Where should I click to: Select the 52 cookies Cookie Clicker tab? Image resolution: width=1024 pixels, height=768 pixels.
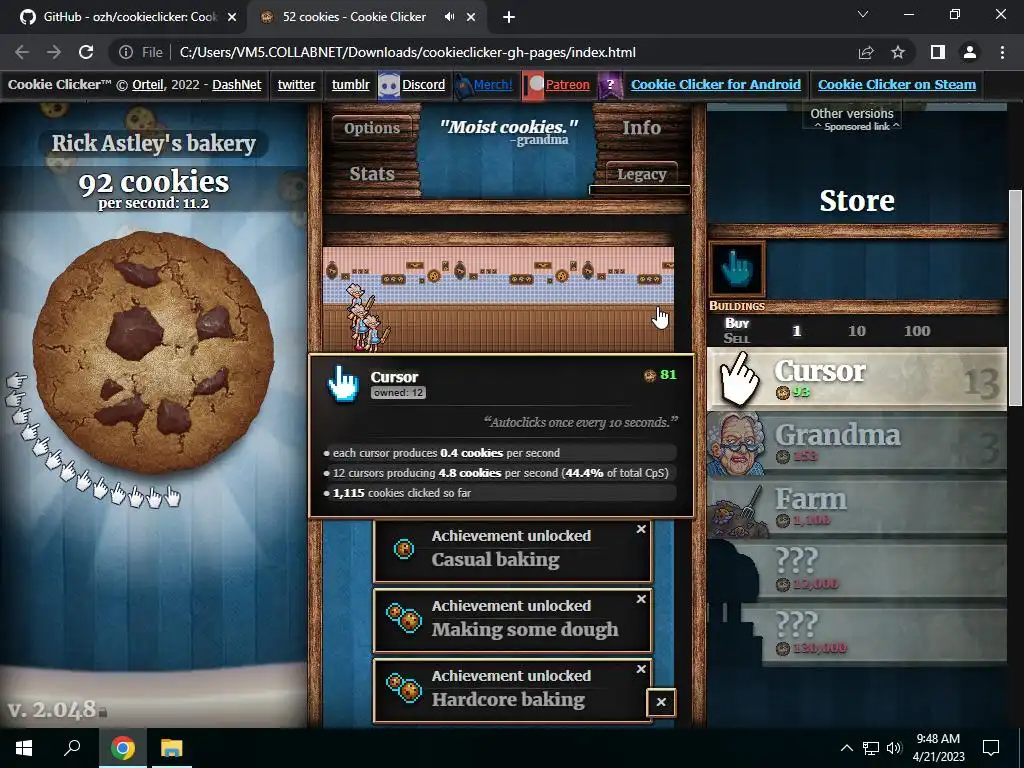tap(353, 17)
